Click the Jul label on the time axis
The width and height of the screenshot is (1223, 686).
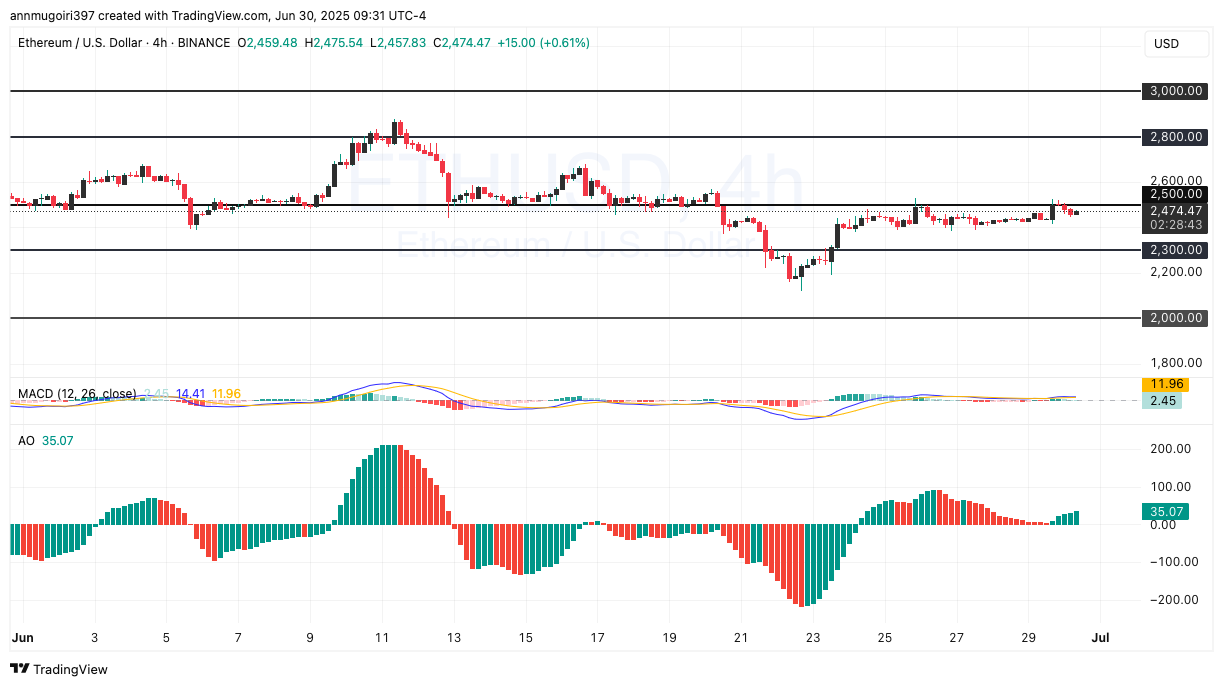pos(1102,637)
